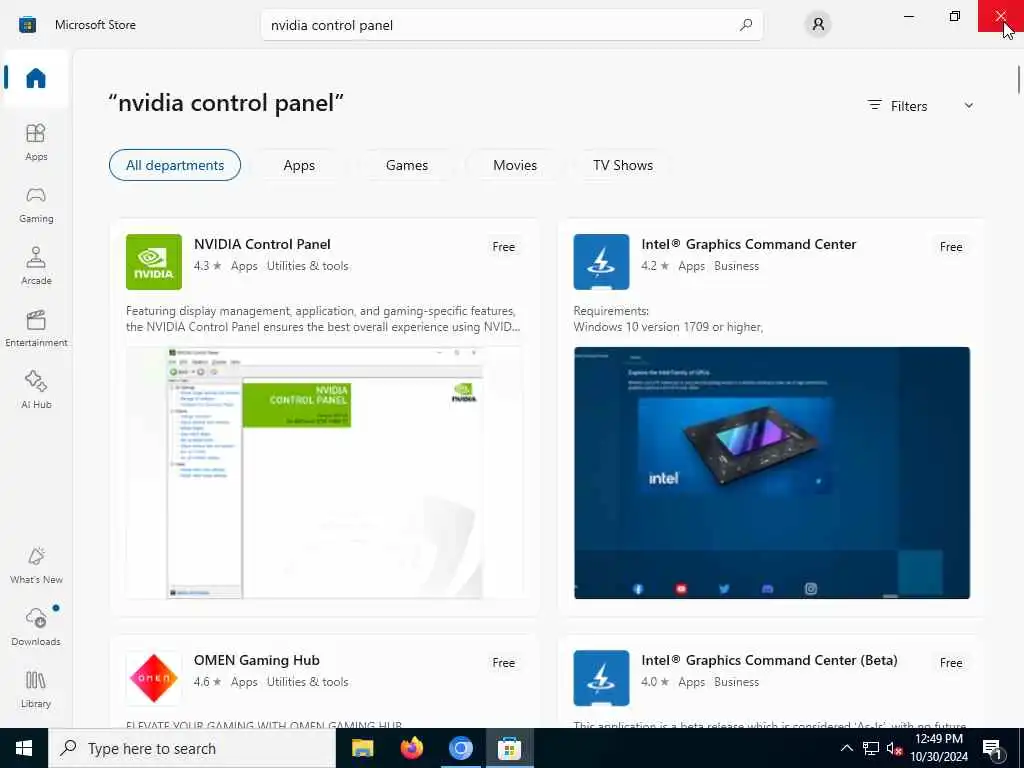Click 'Business' under Intel Graphics Command Center
The width and height of the screenshot is (1024, 768).
(737, 266)
